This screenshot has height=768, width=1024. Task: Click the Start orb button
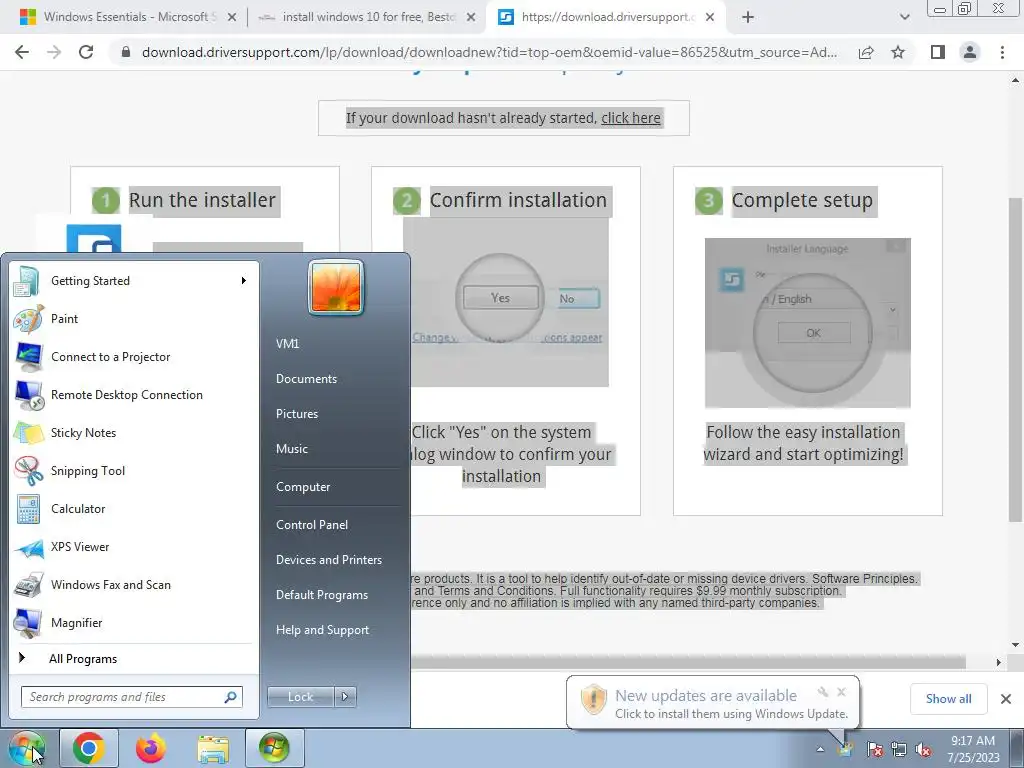(x=27, y=748)
